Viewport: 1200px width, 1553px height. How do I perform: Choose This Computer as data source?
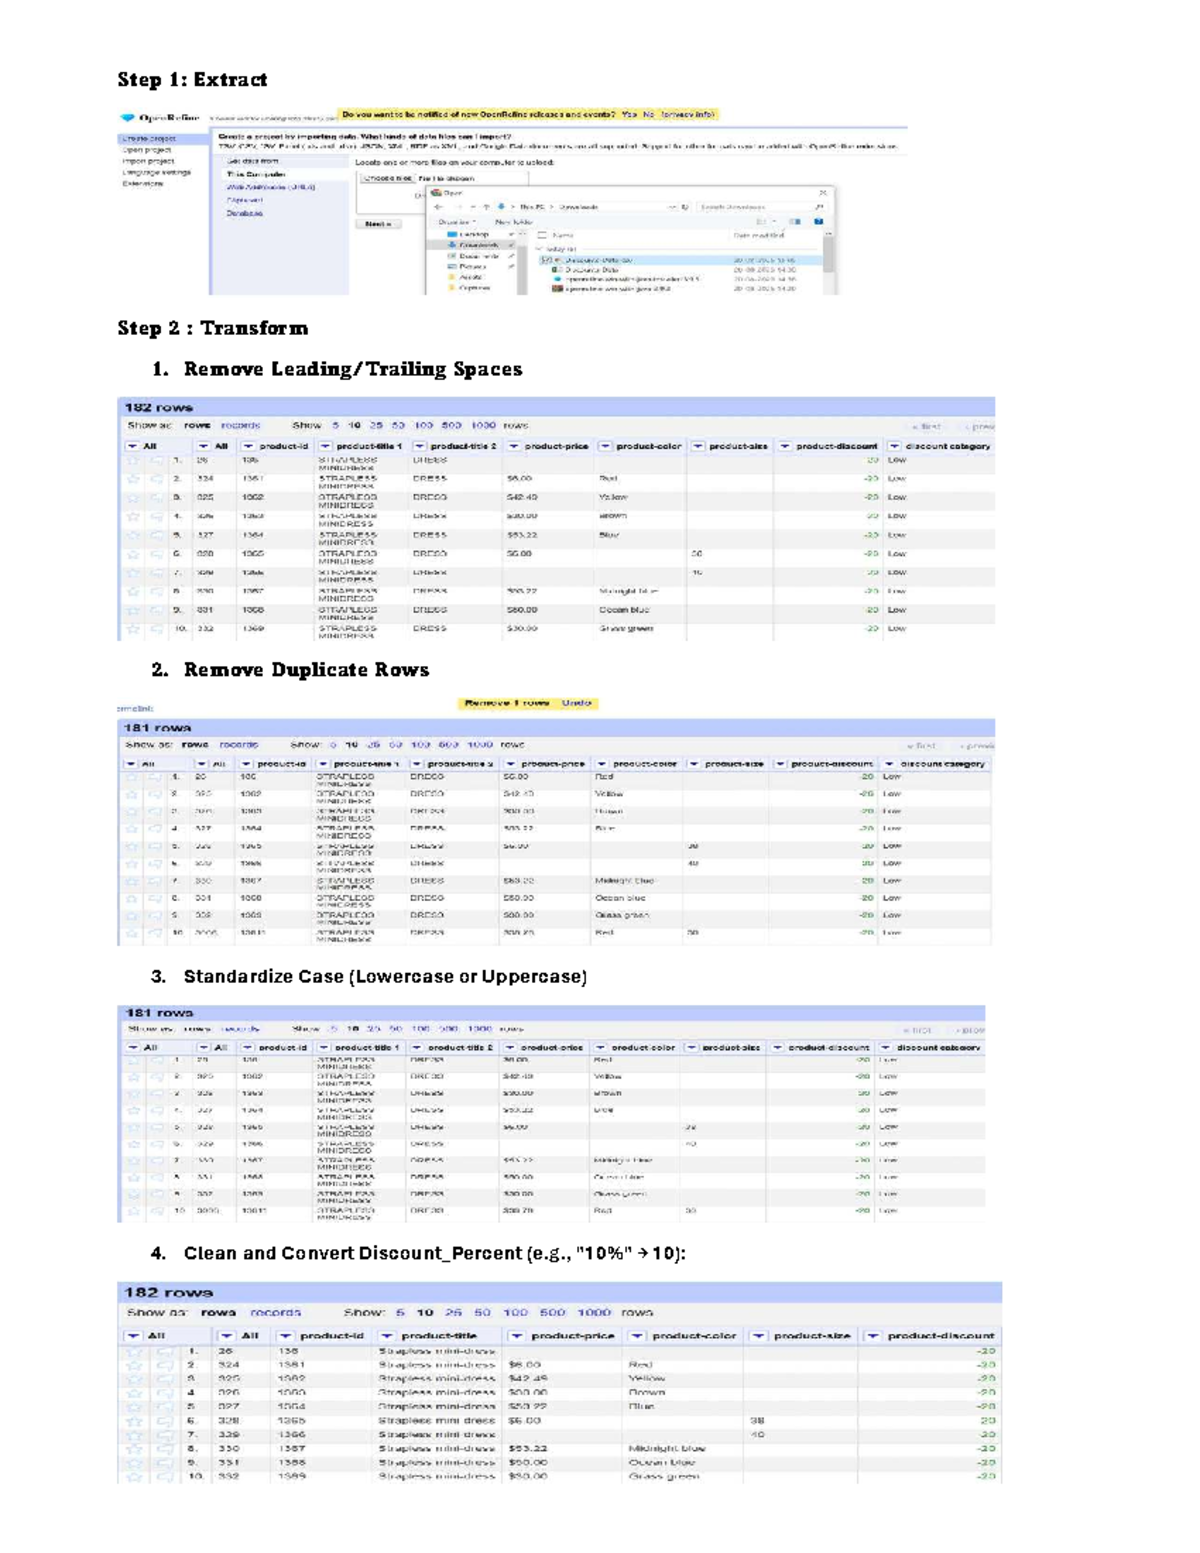tap(255, 174)
